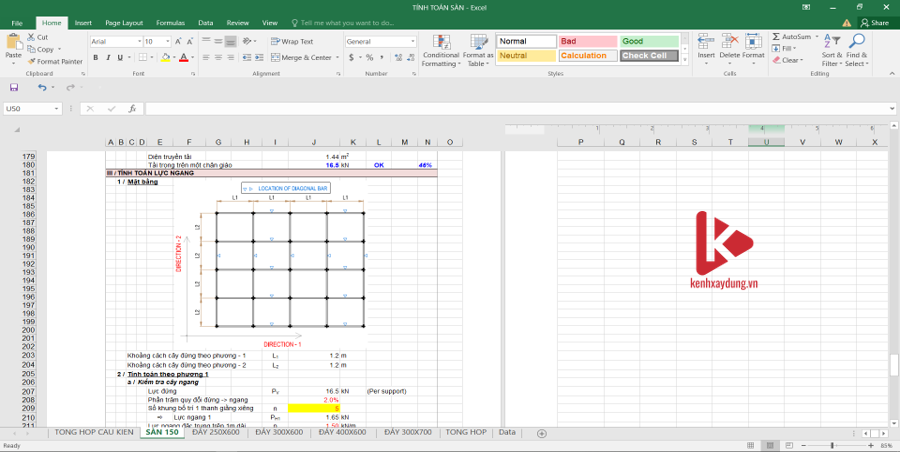This screenshot has height=452, width=900.
Task: Click the Delete cells icon
Action: pos(729,50)
